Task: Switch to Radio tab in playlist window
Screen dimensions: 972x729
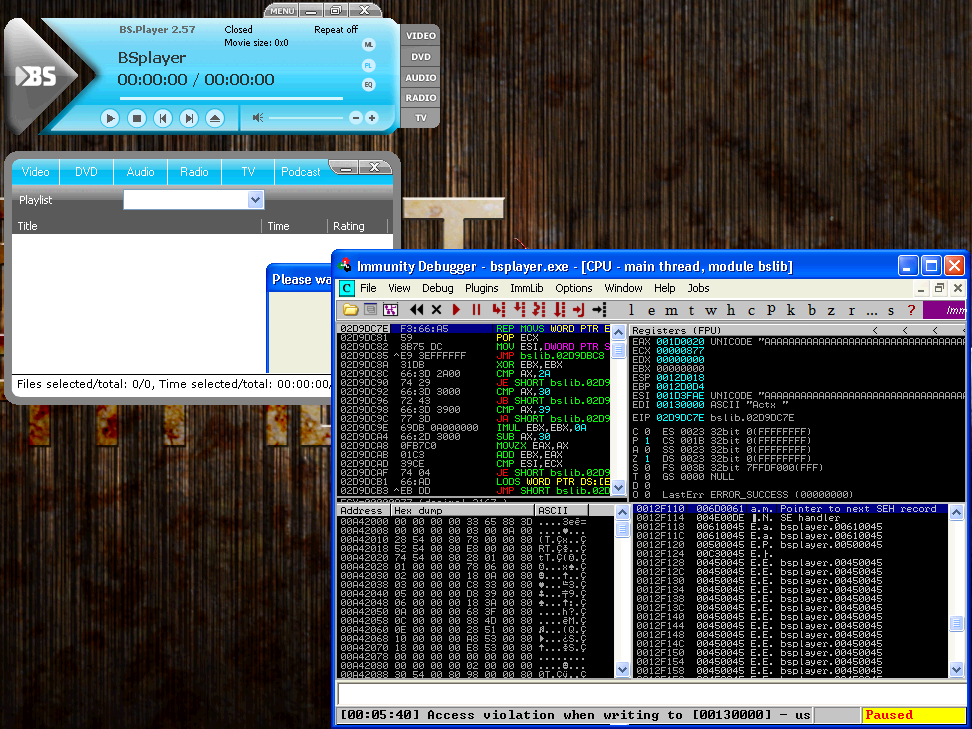Action: pos(194,172)
